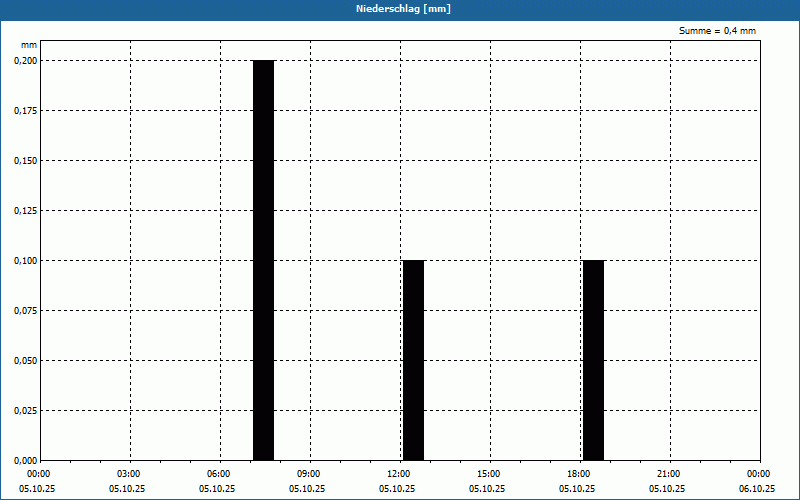Click the 0,000 y-axis value
The height and width of the screenshot is (500, 800).
pos(26,461)
